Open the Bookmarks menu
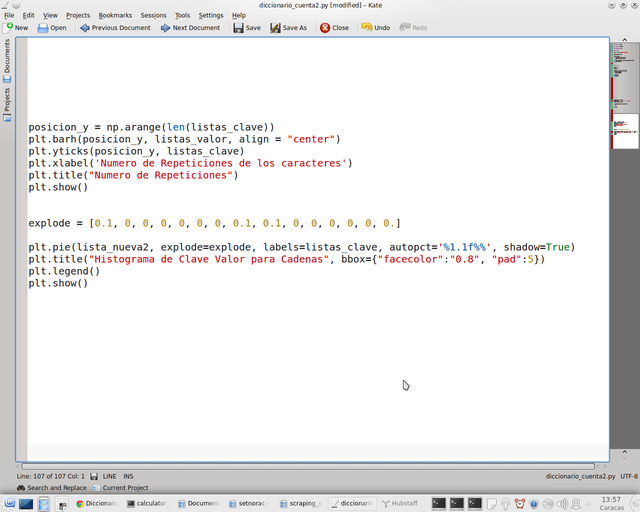Image resolution: width=640 pixels, height=512 pixels. tap(115, 16)
